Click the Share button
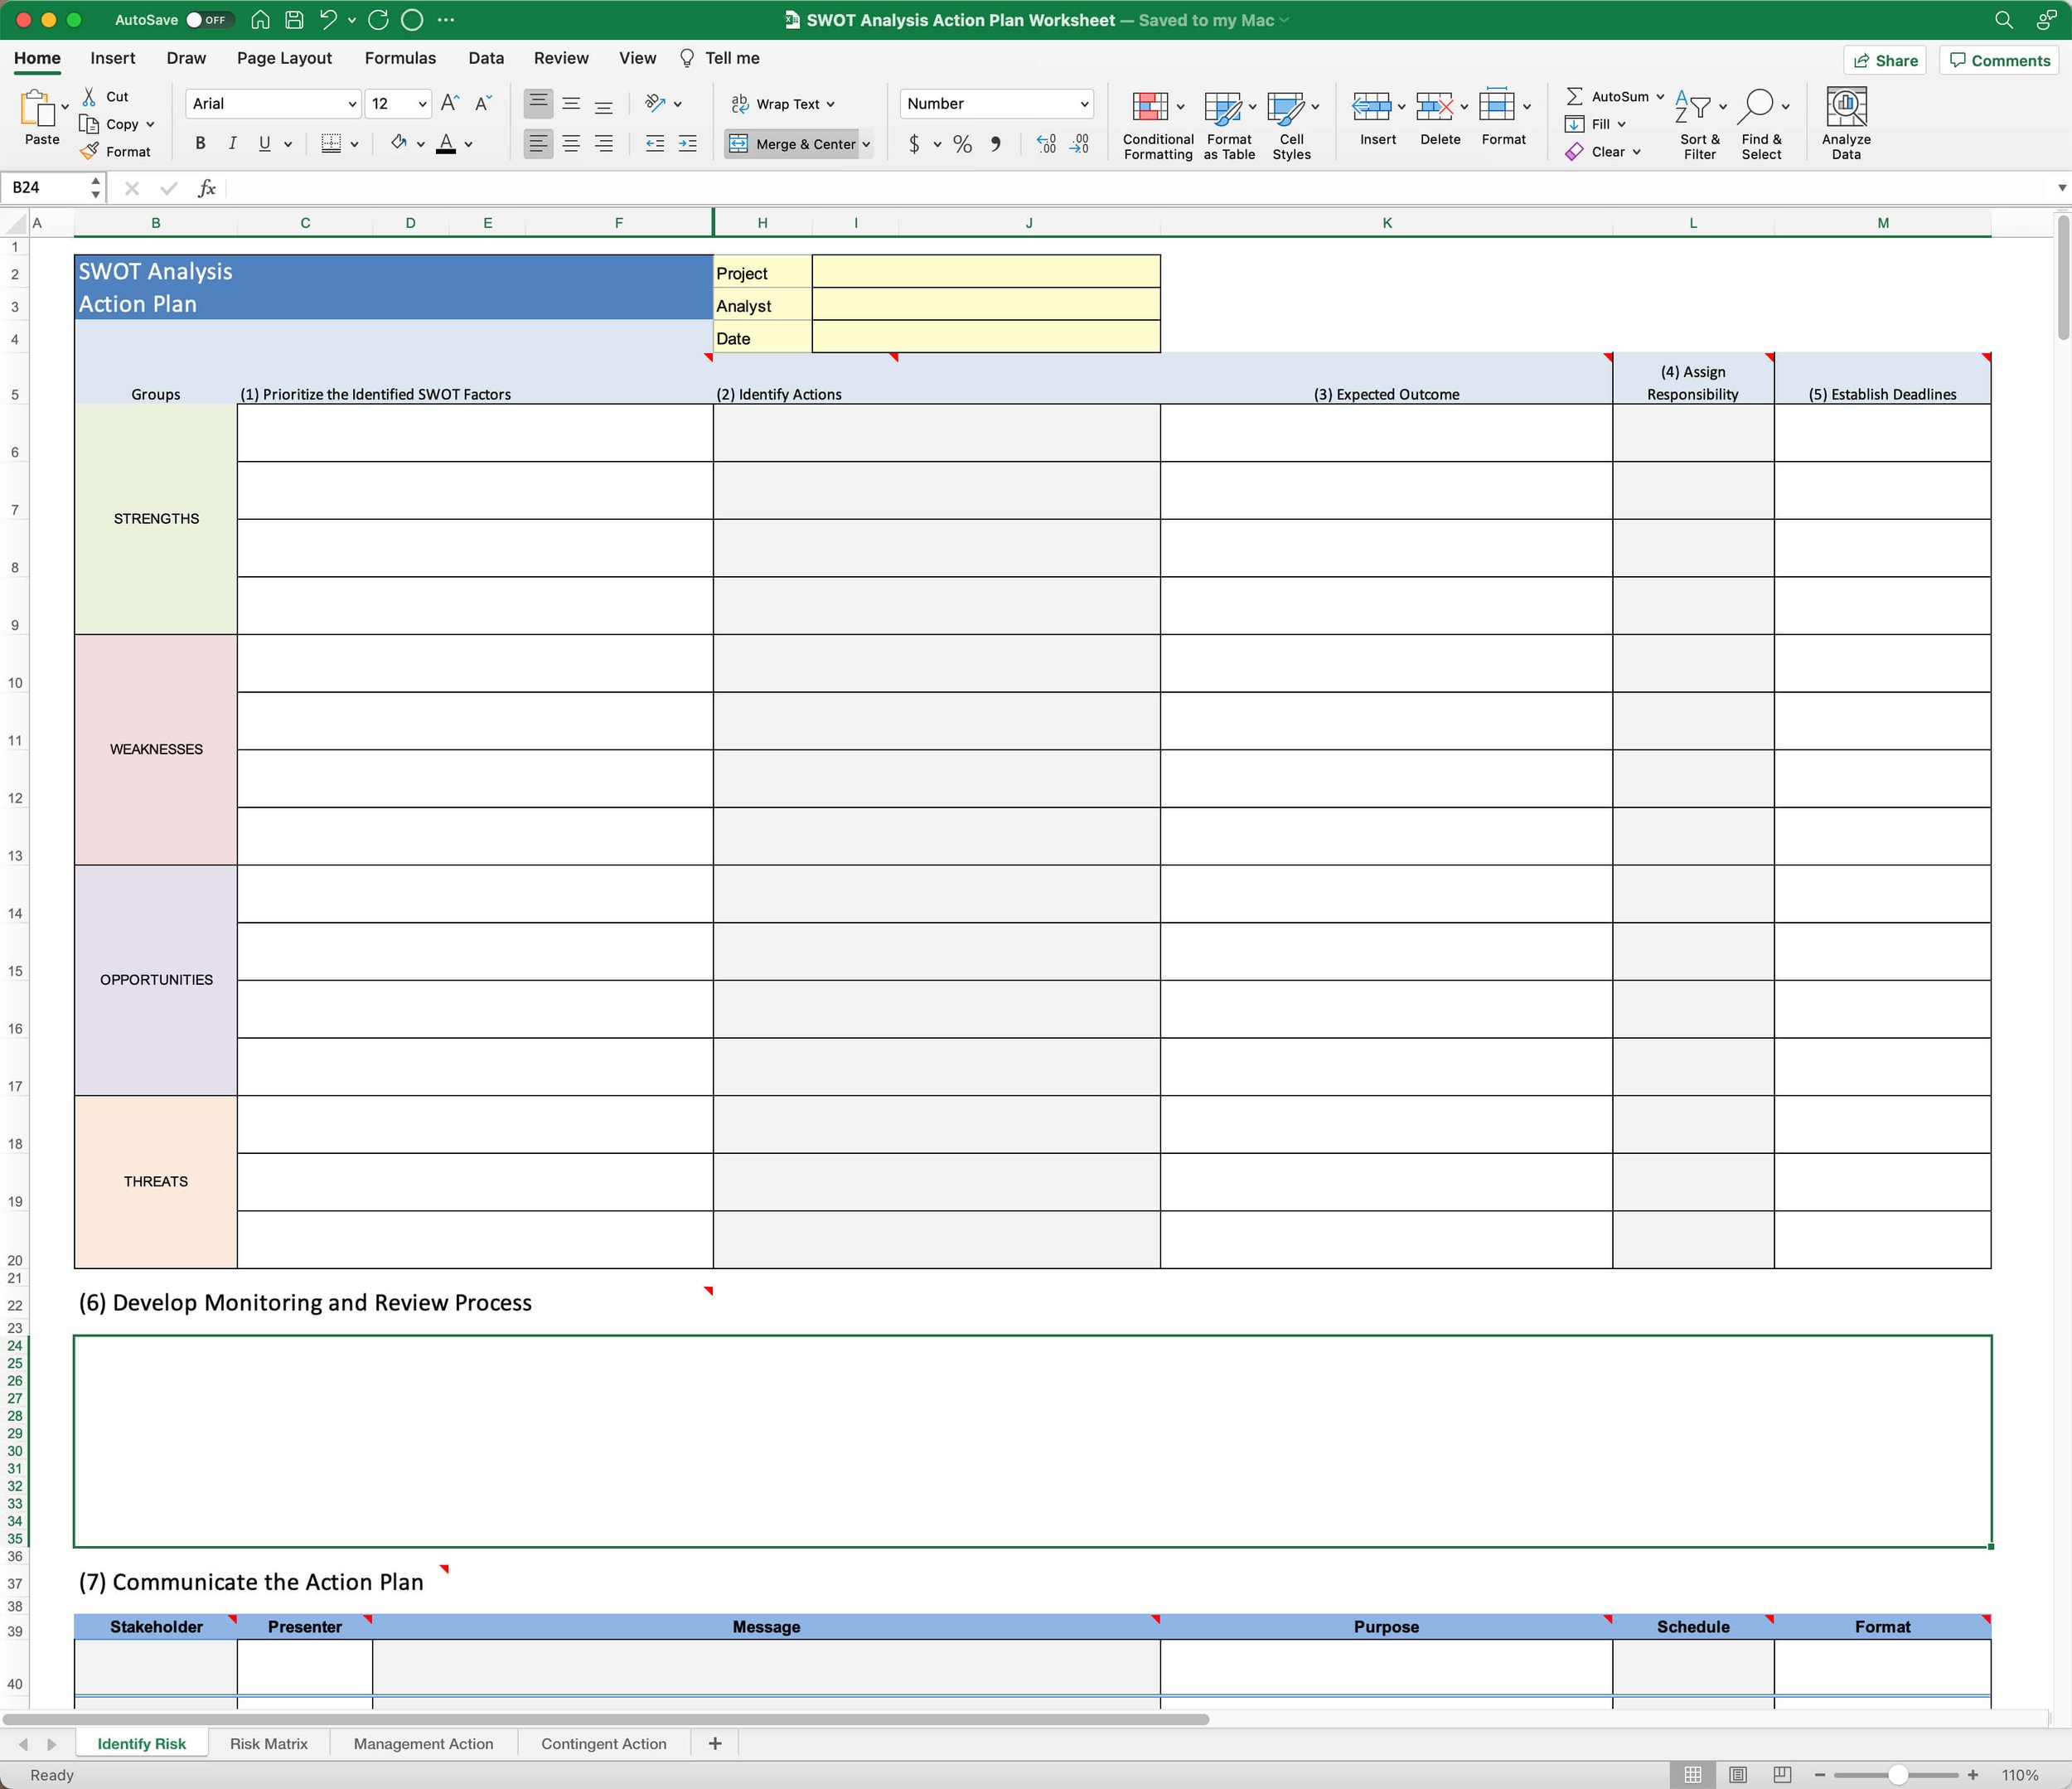Screen dimensions: 2072x1789 (x=1885, y=60)
